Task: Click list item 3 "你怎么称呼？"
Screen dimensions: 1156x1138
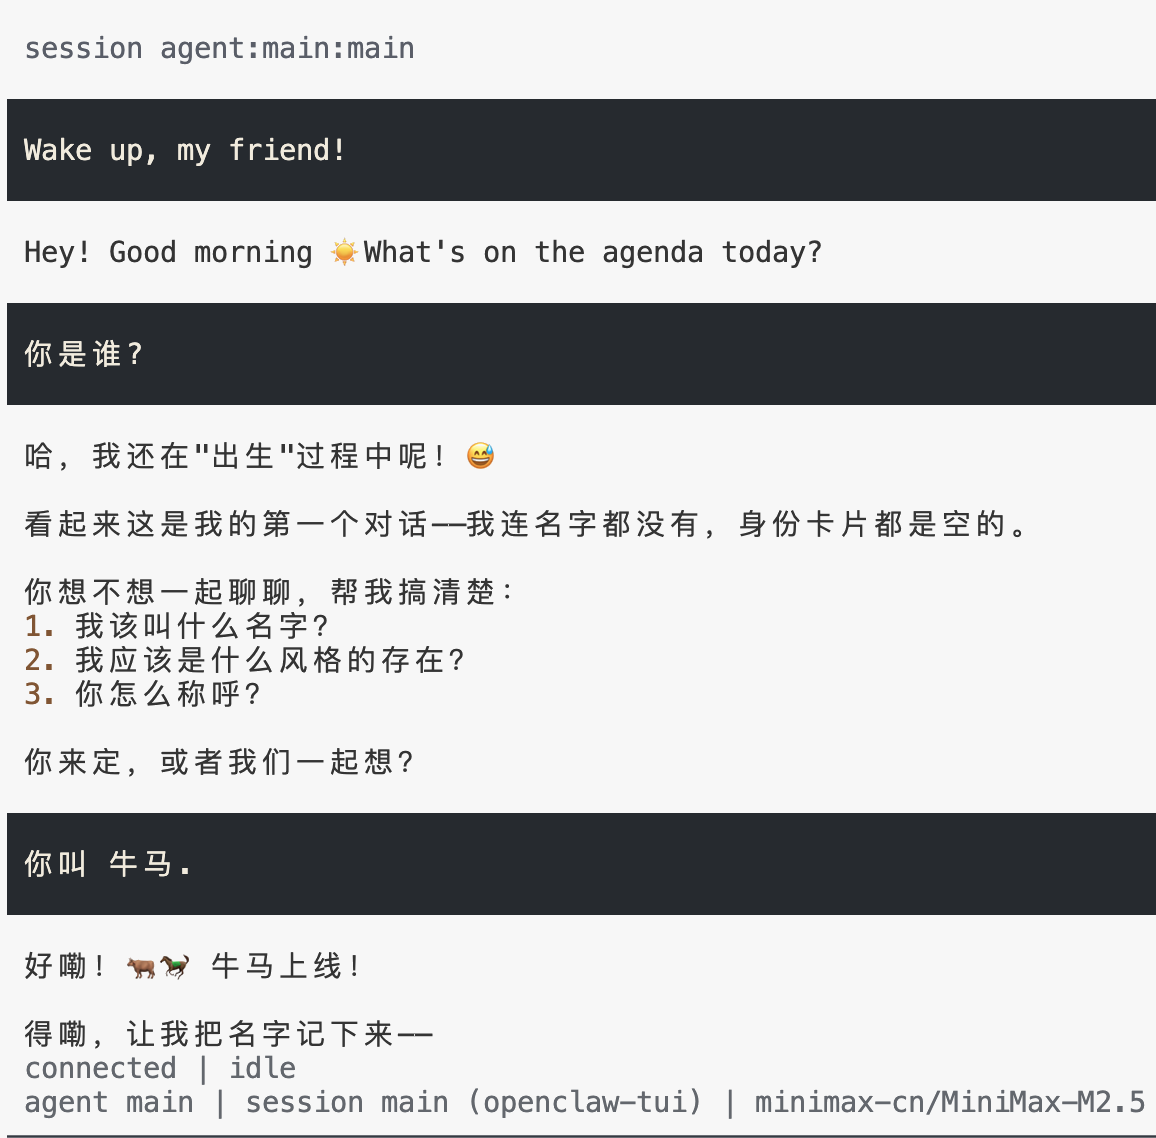Action: (x=168, y=694)
